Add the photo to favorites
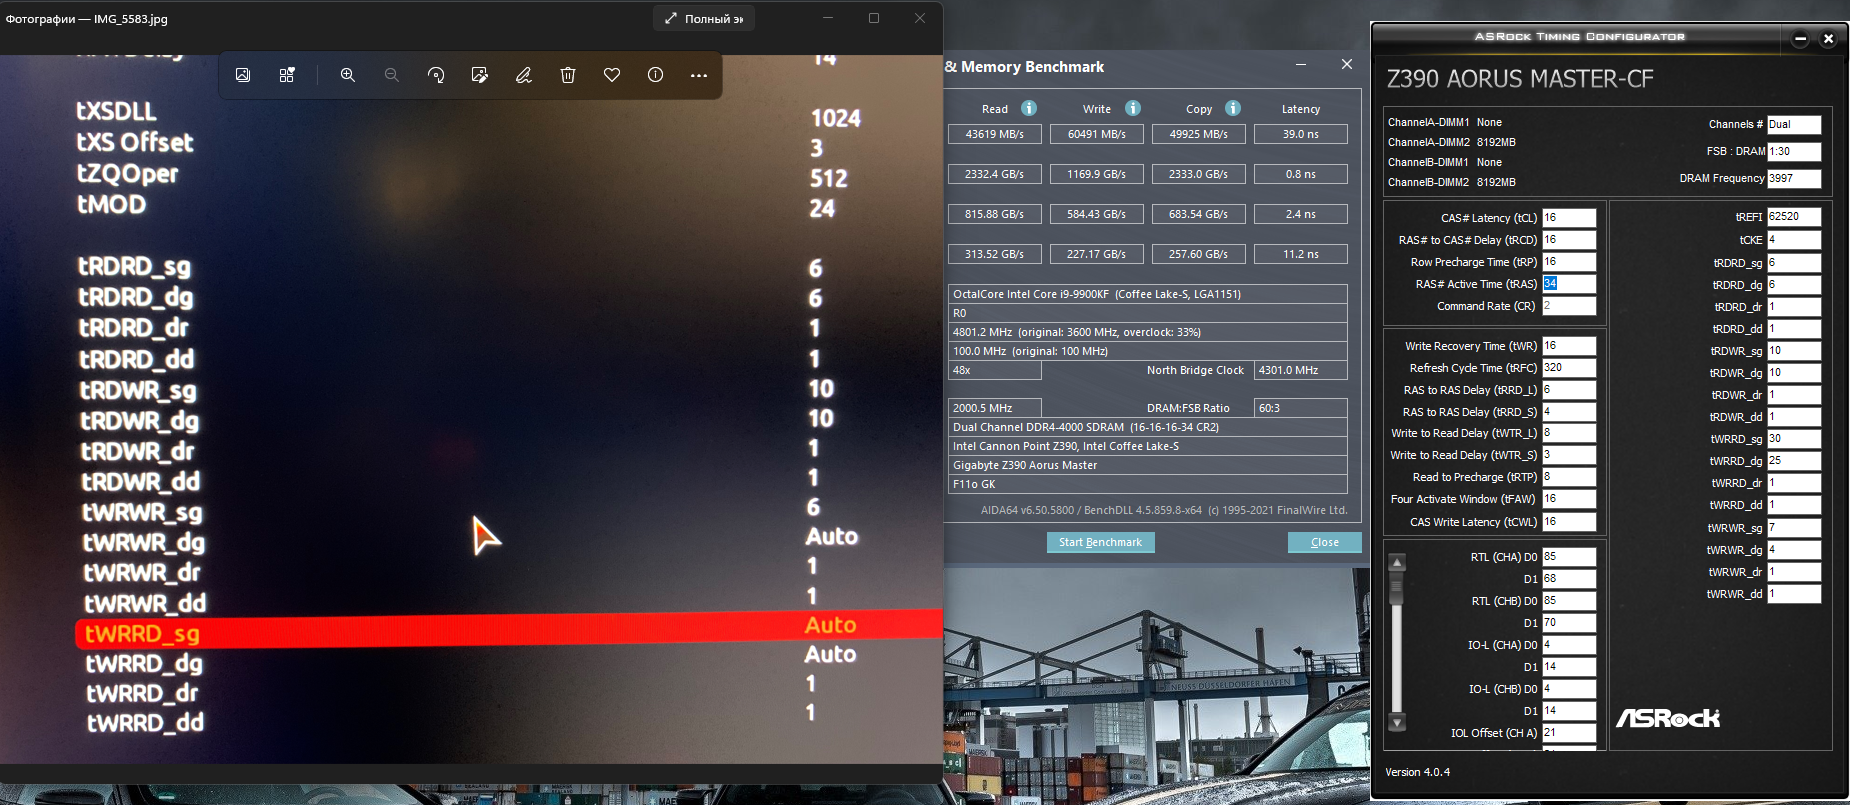Screen dimensions: 1850x805 click(612, 75)
